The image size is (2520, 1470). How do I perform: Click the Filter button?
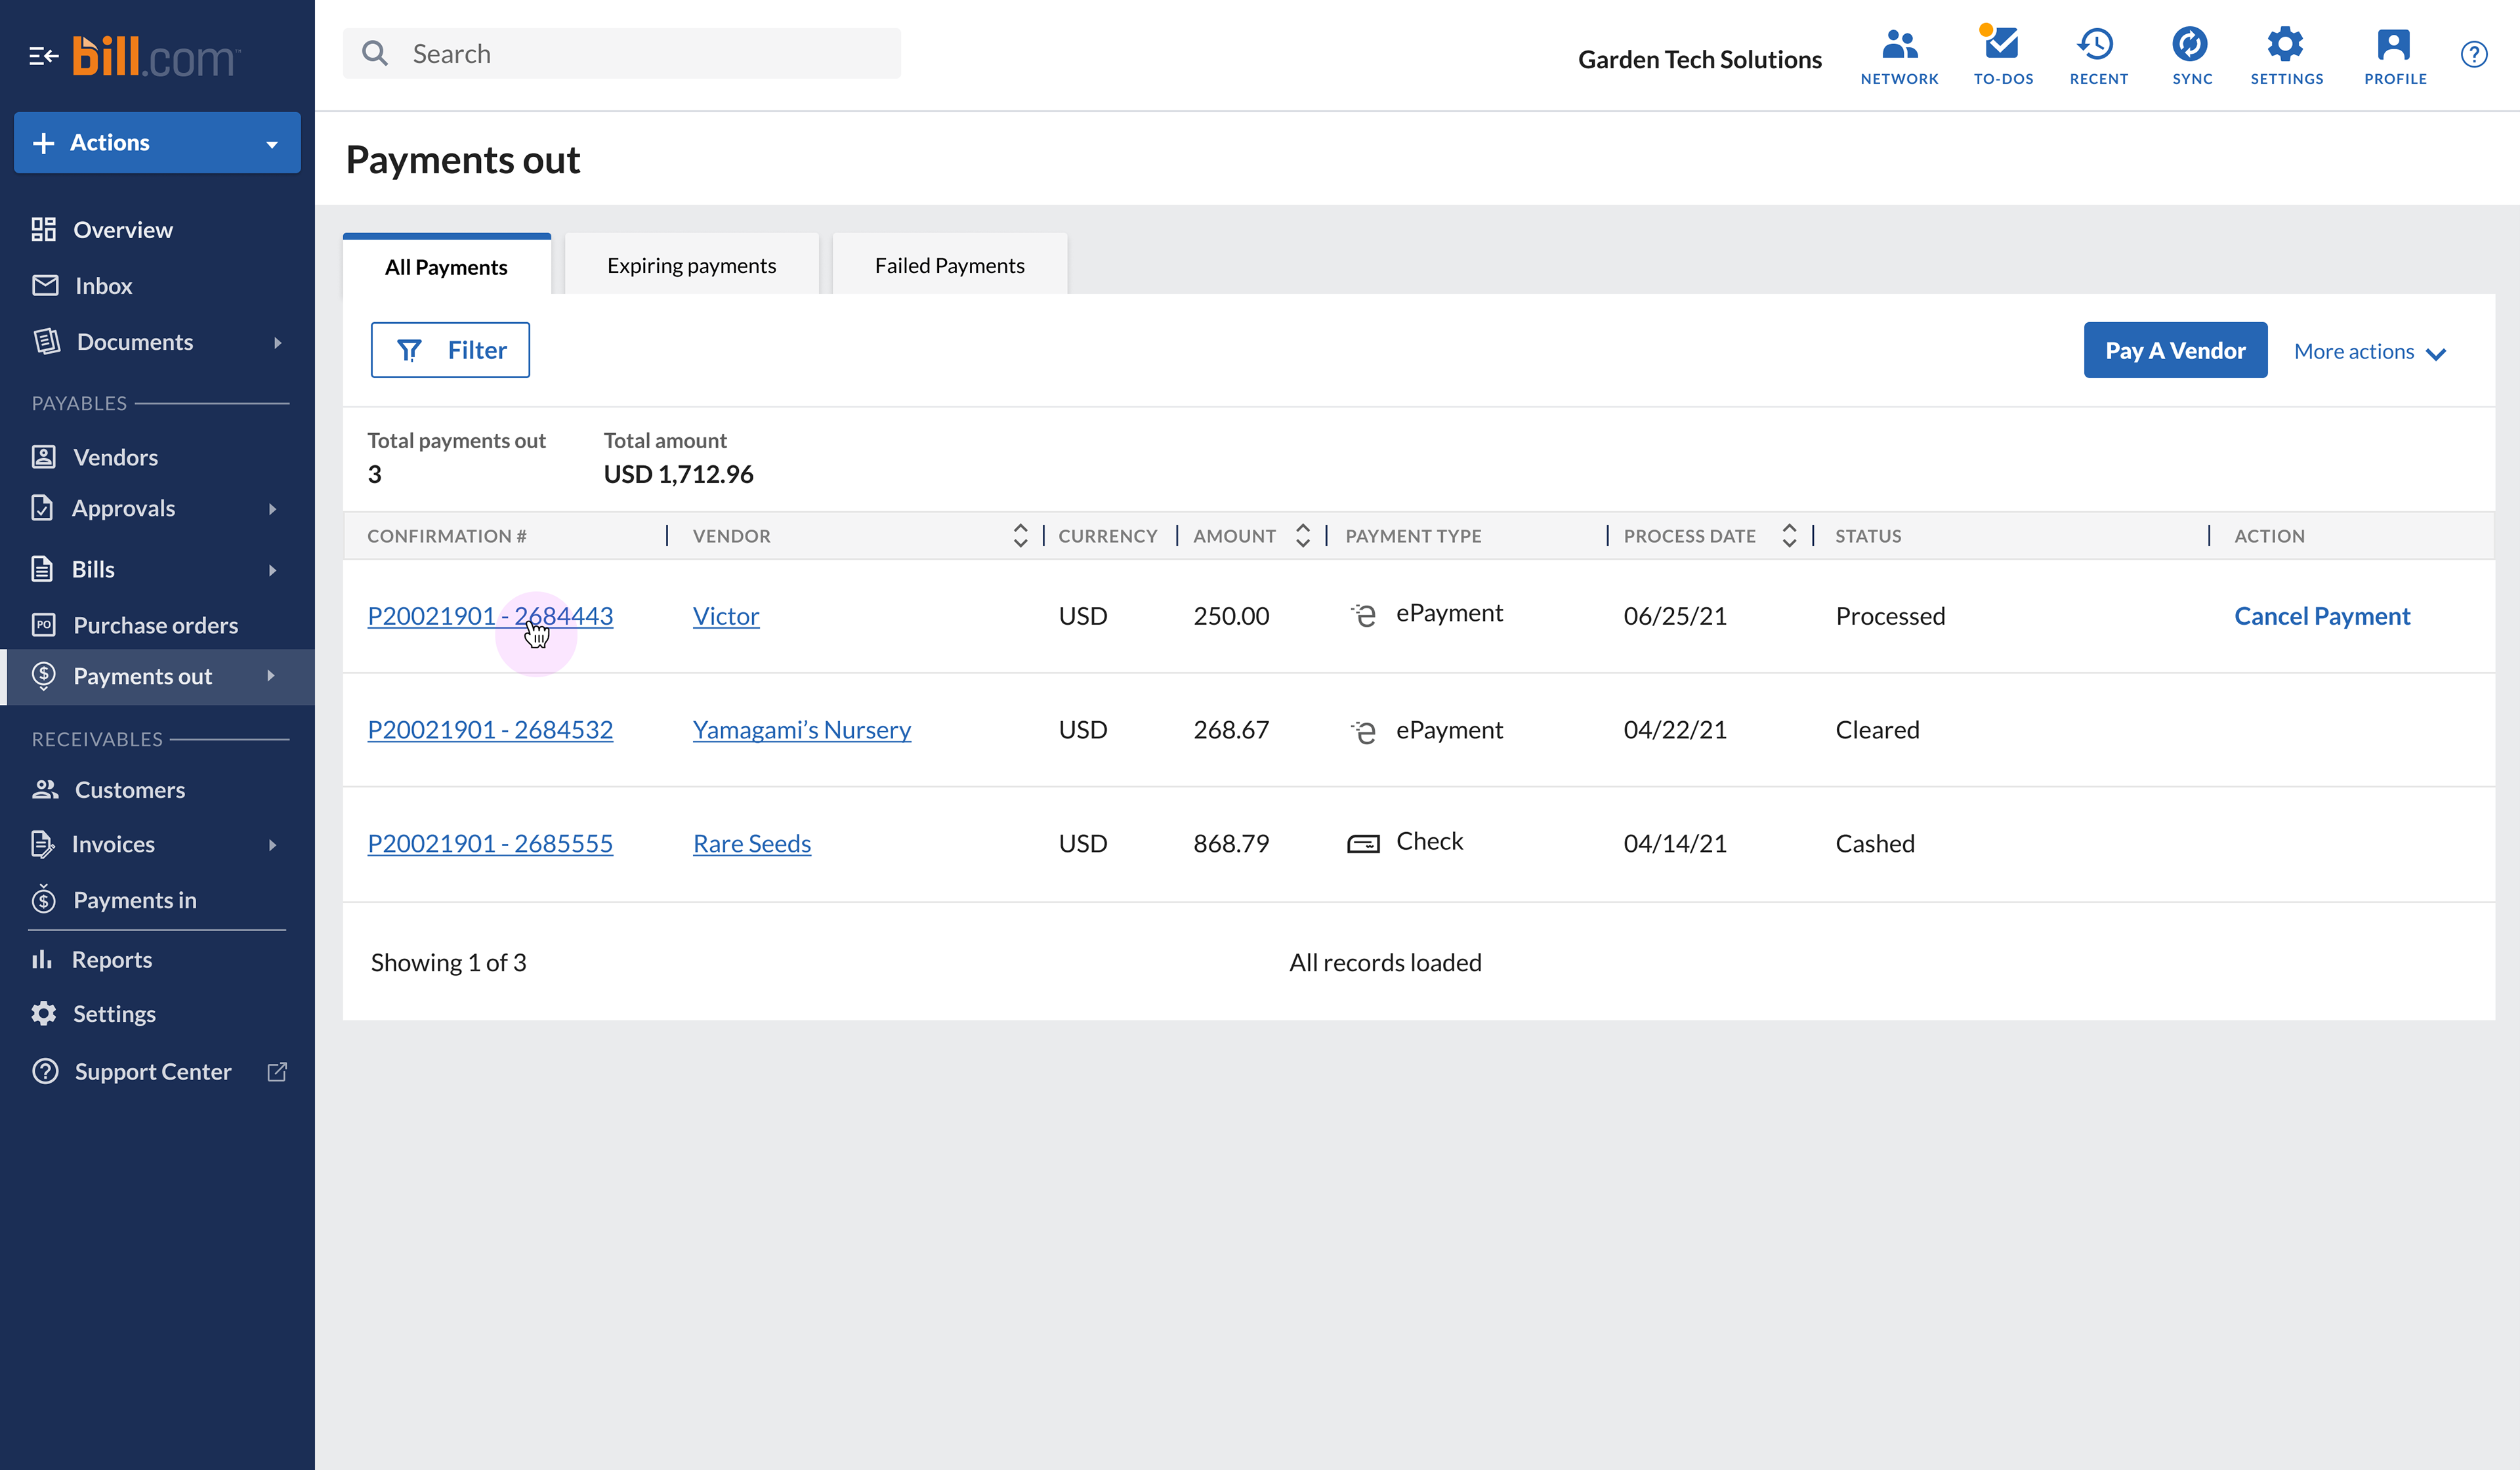450,350
